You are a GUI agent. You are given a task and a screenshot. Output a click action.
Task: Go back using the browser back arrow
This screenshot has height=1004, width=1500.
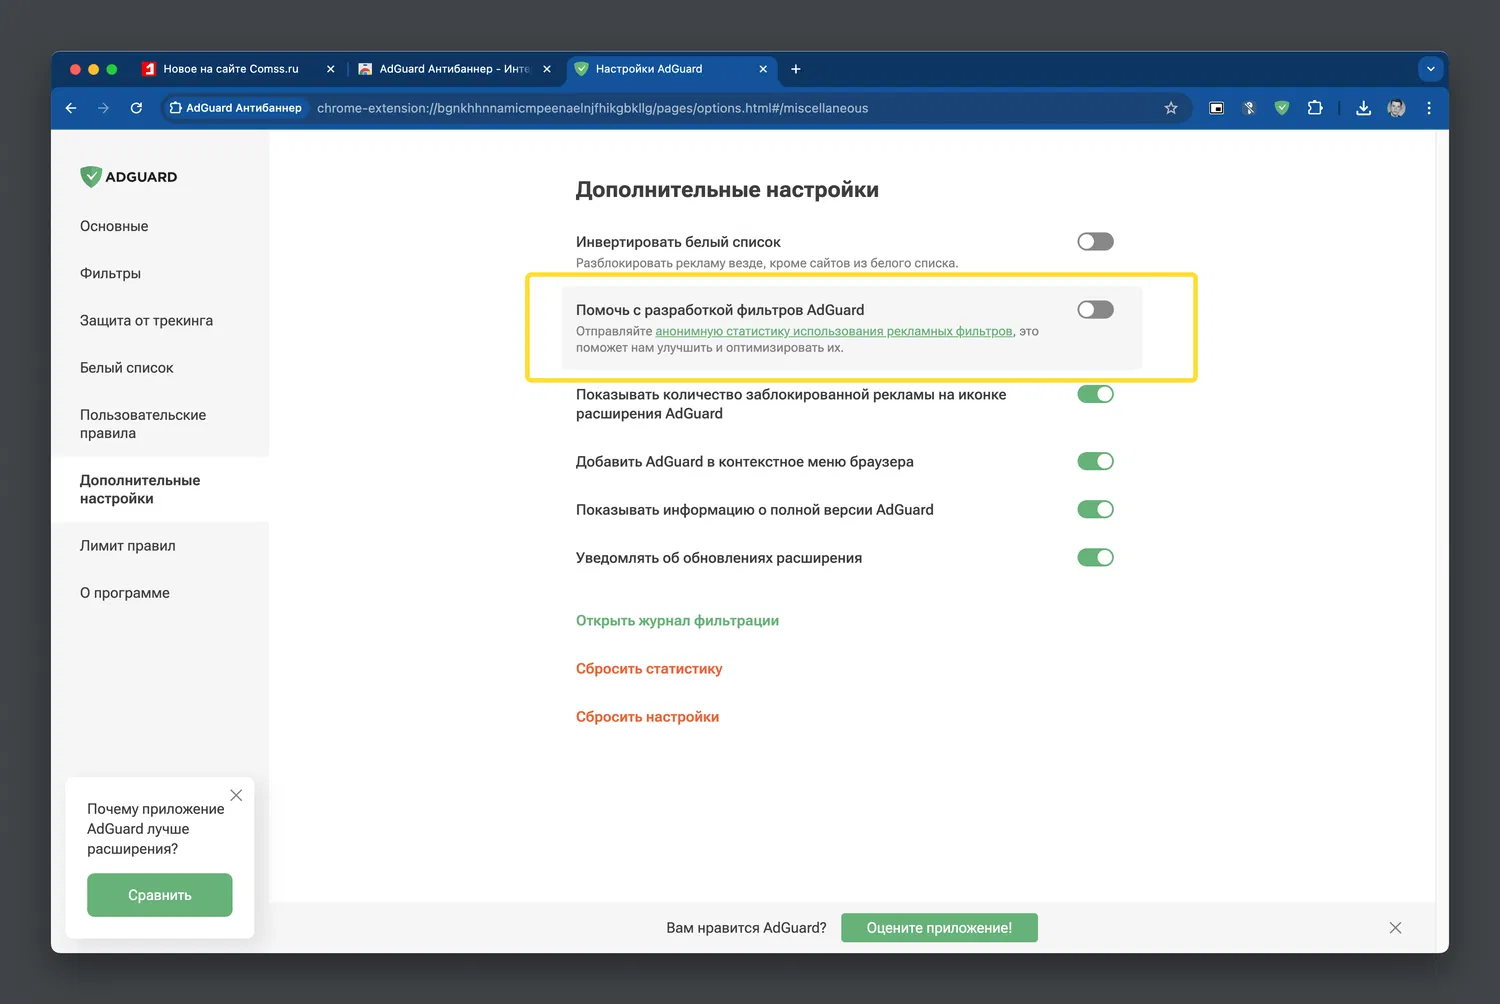click(x=71, y=108)
